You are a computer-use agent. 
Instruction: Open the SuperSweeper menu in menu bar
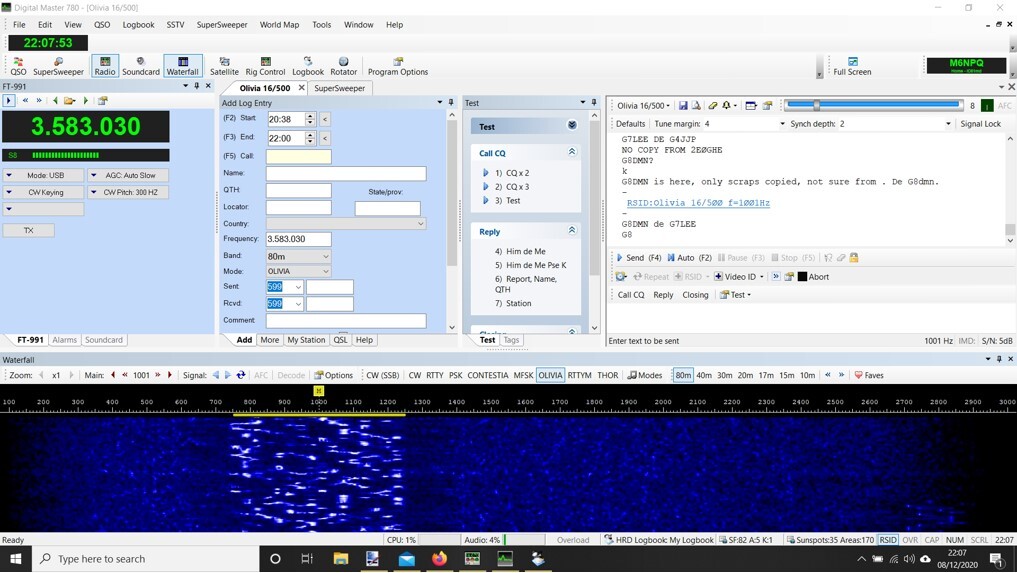[x=222, y=25]
